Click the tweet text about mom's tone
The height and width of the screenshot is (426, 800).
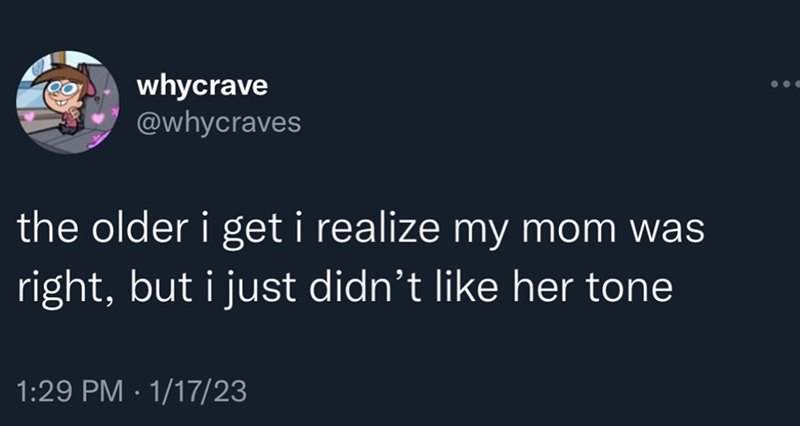coord(360,259)
